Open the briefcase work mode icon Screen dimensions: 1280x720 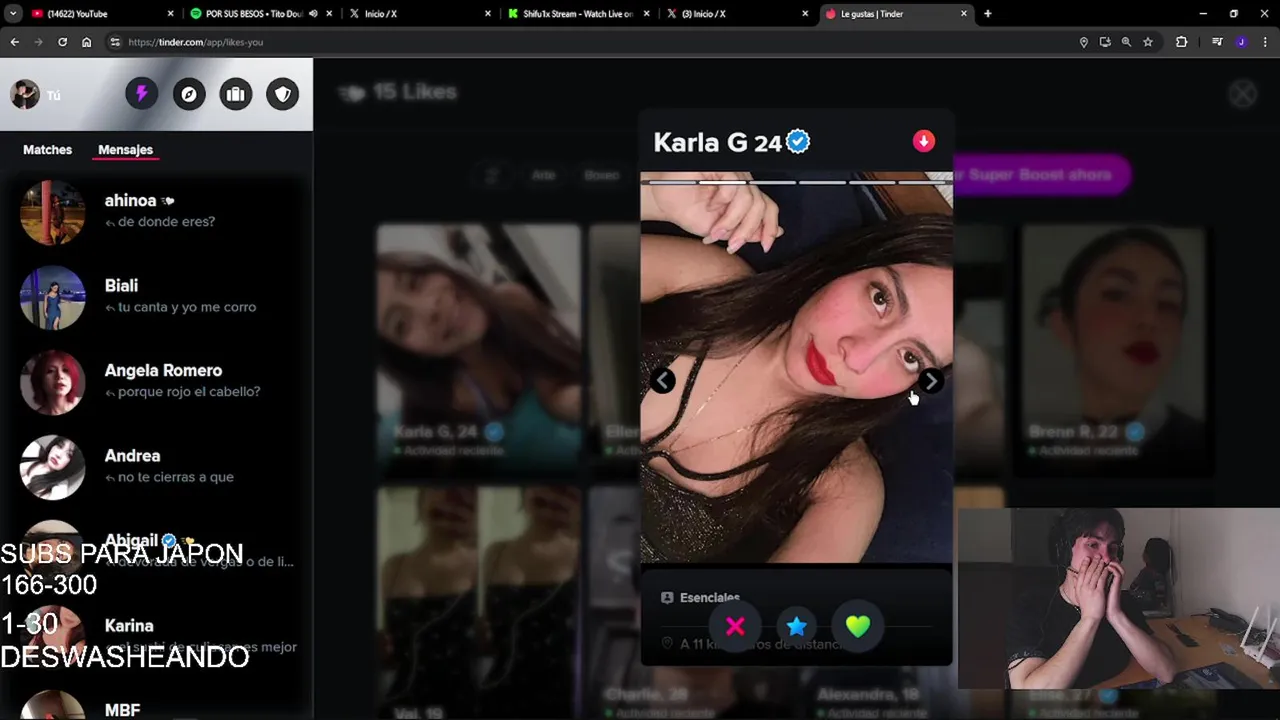236,94
